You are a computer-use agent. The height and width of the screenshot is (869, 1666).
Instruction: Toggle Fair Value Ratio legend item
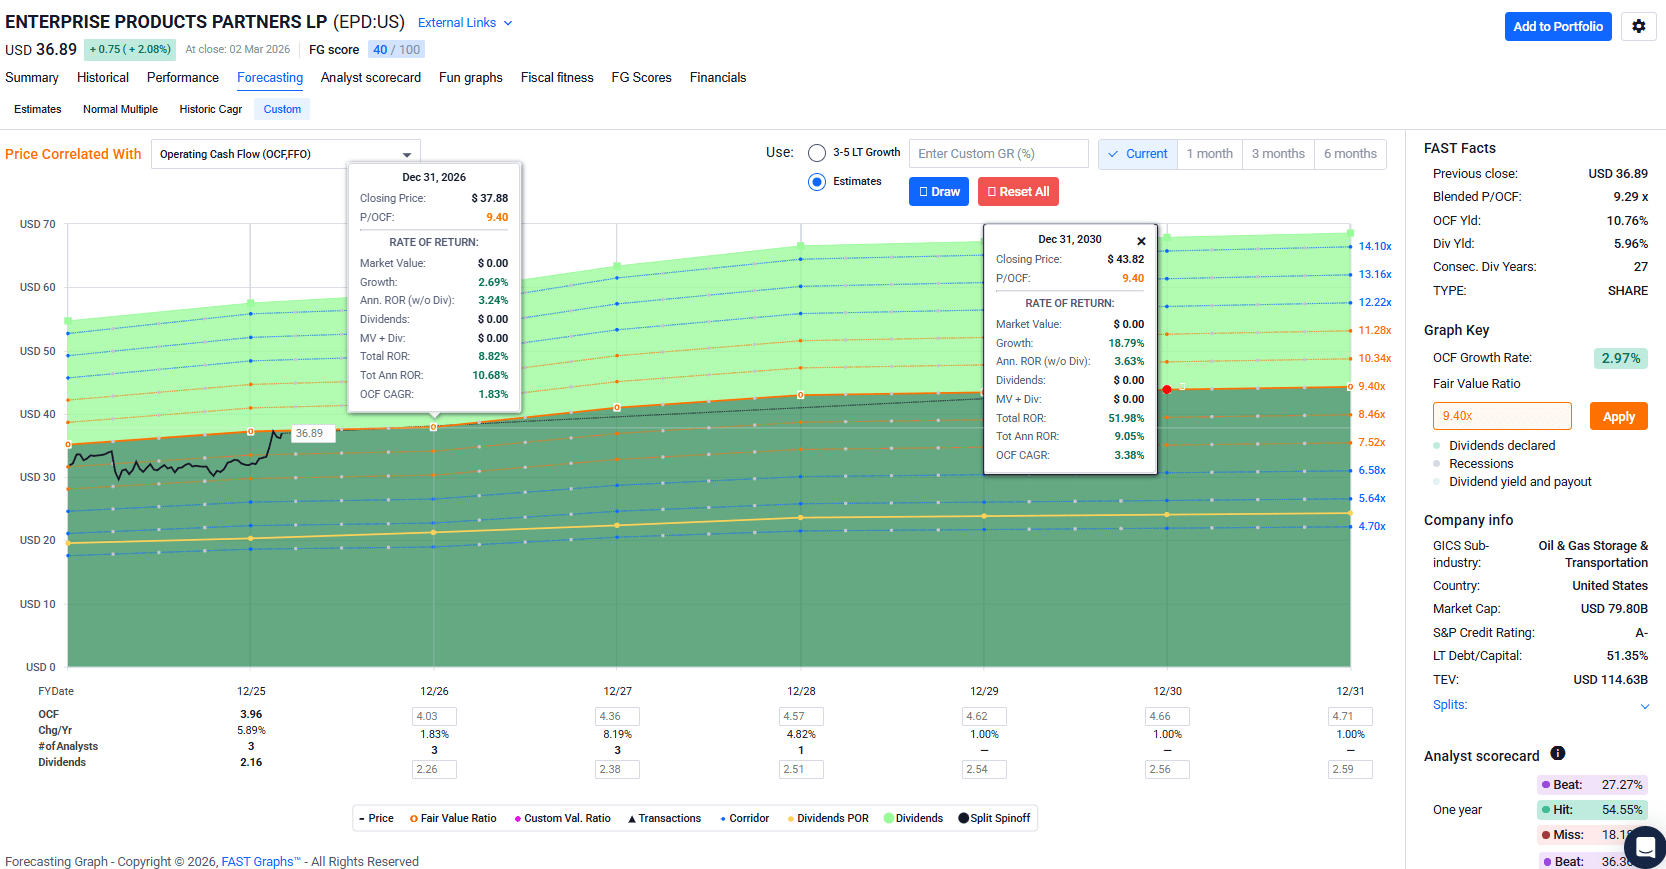pos(453,818)
